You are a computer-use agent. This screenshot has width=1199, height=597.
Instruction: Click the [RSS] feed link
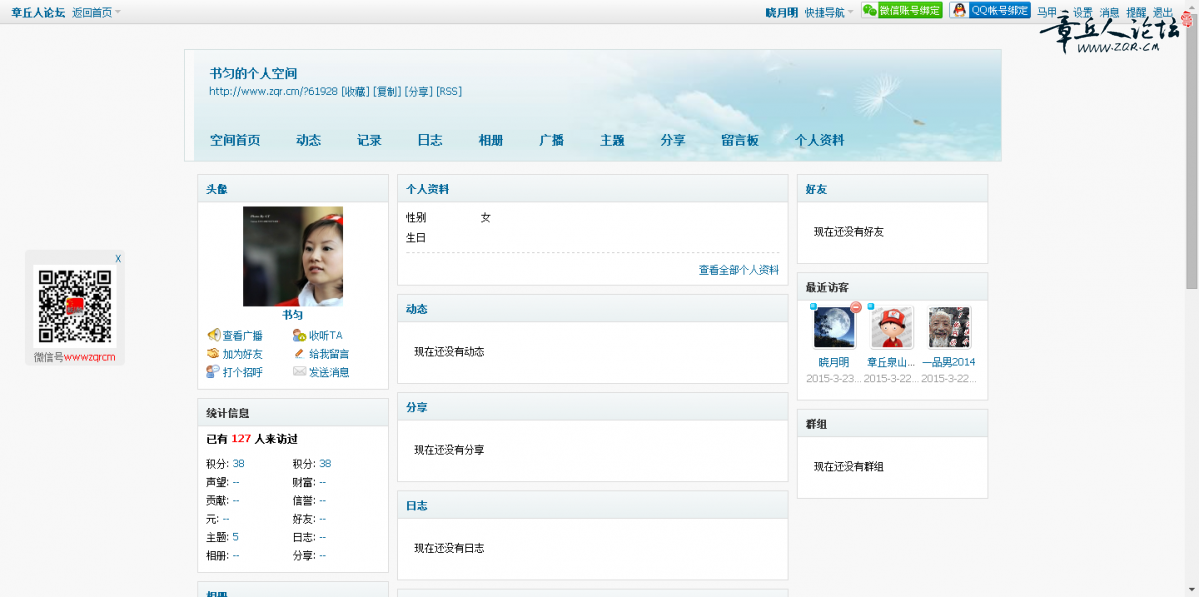[x=449, y=91]
